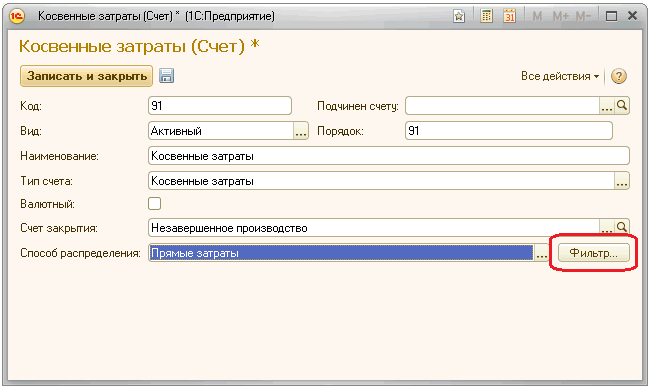Open selection ellipsis for Способ распределения
651x390 pixels.
click(x=541, y=253)
